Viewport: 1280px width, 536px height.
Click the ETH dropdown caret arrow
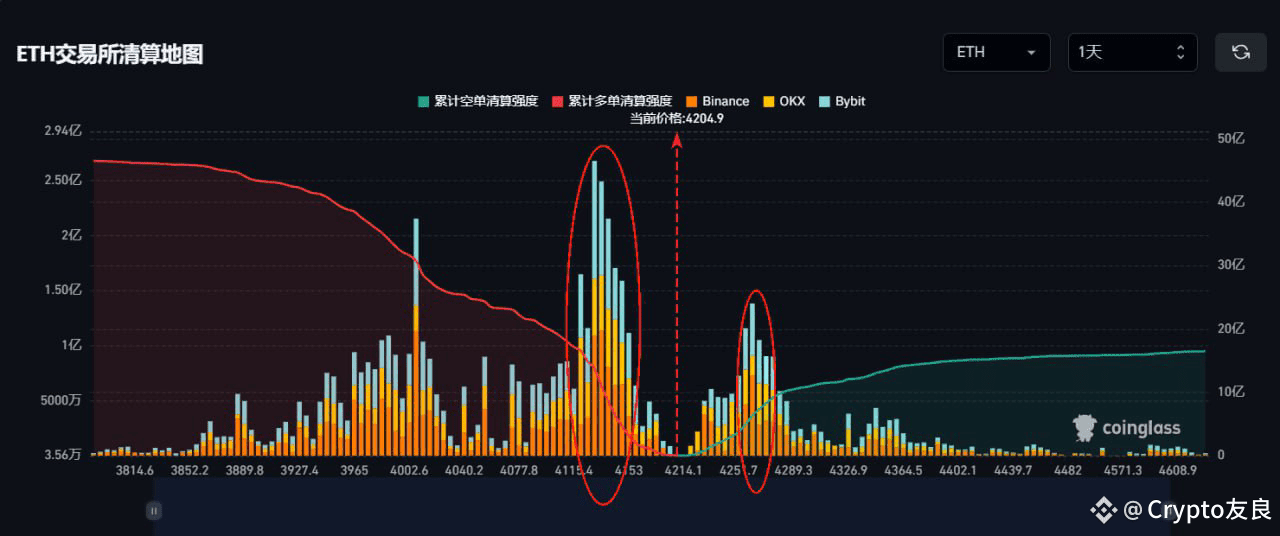[x=1031, y=53]
